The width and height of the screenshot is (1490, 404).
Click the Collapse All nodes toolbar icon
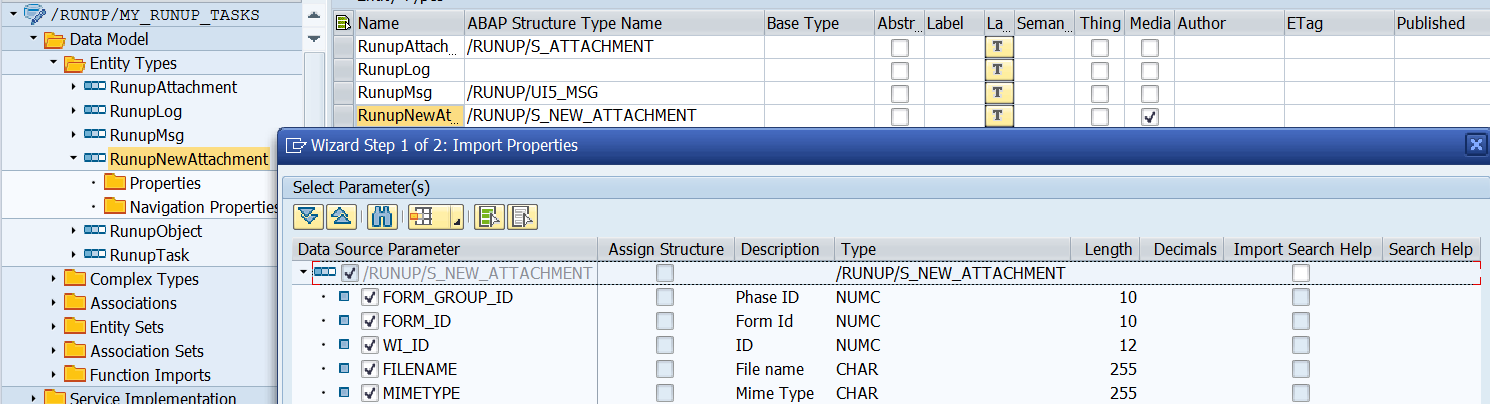[x=339, y=216]
